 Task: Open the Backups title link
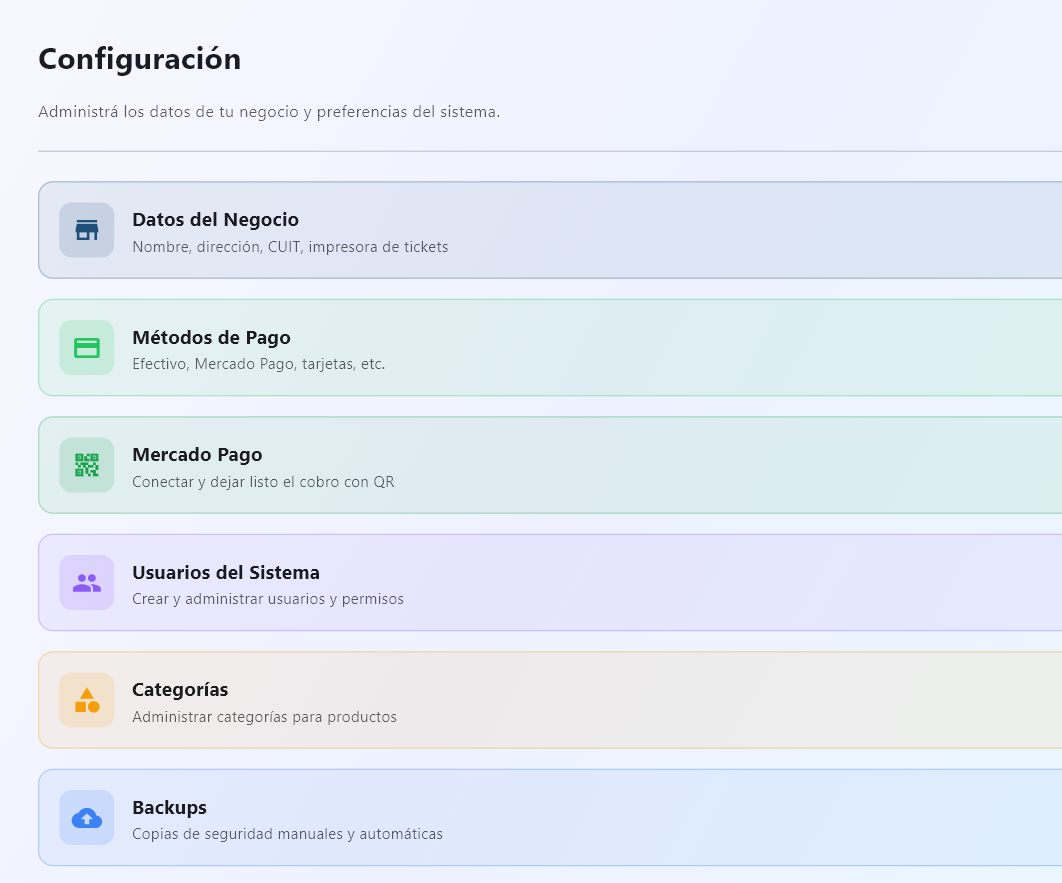coord(169,808)
